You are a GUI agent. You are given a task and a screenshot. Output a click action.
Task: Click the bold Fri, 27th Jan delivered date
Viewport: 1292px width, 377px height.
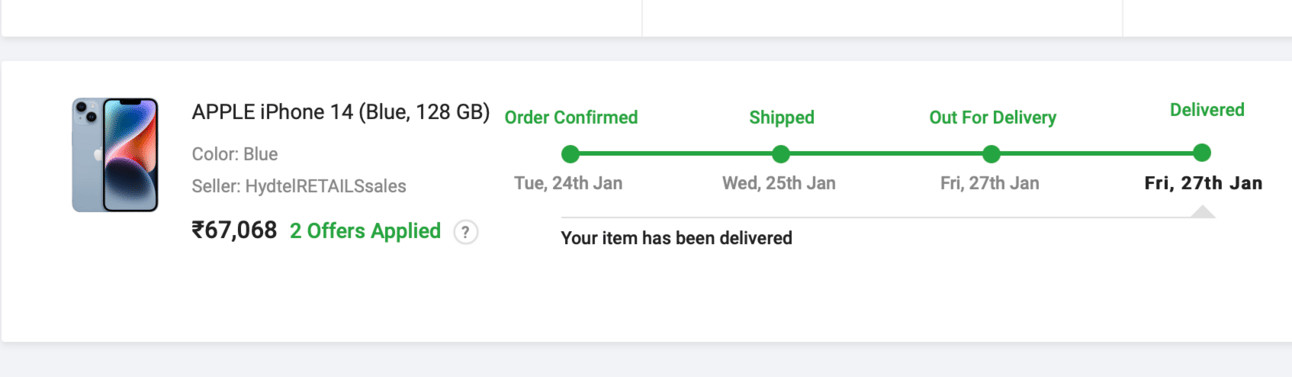(x=1204, y=183)
